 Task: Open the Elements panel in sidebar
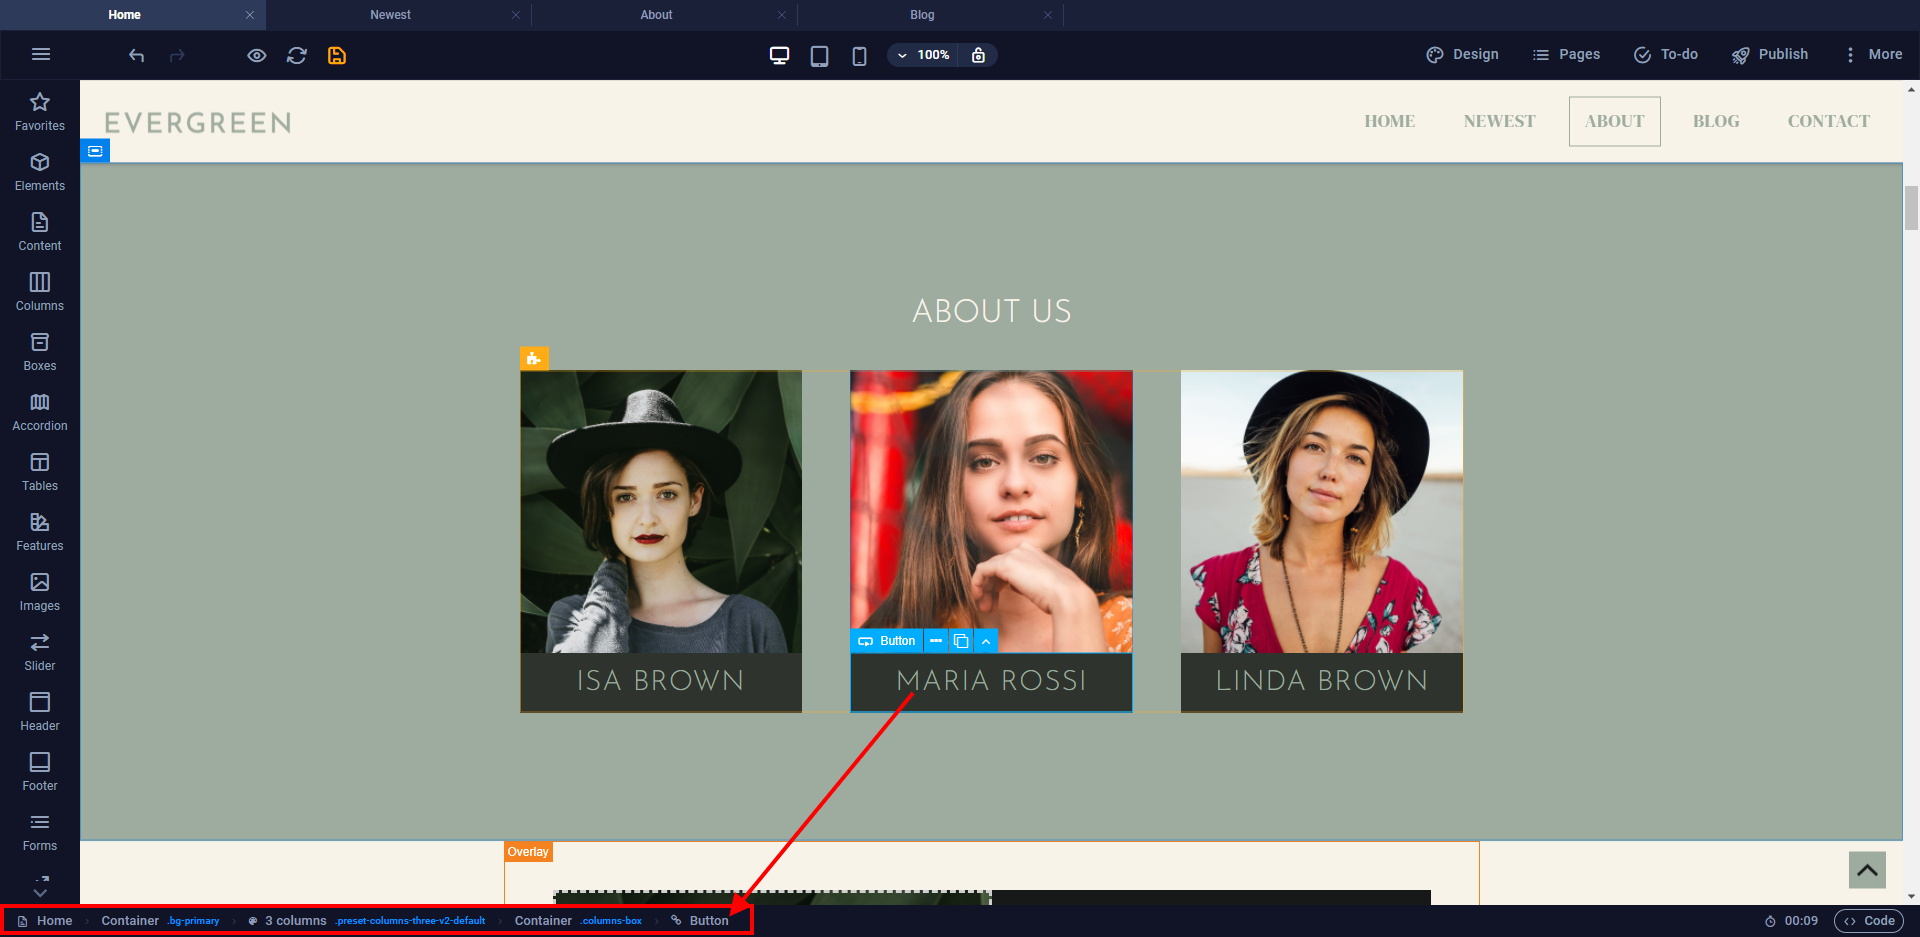click(40, 172)
